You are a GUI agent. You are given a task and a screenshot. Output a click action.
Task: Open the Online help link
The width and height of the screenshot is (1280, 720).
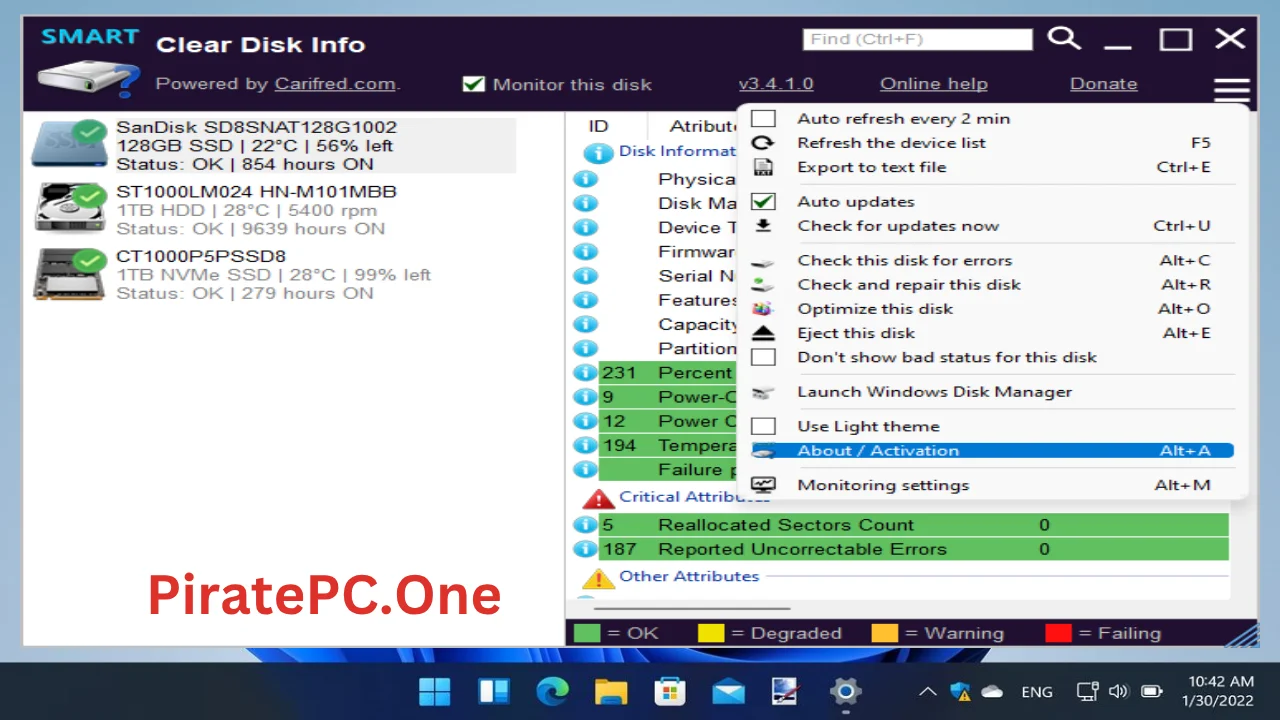[934, 84]
